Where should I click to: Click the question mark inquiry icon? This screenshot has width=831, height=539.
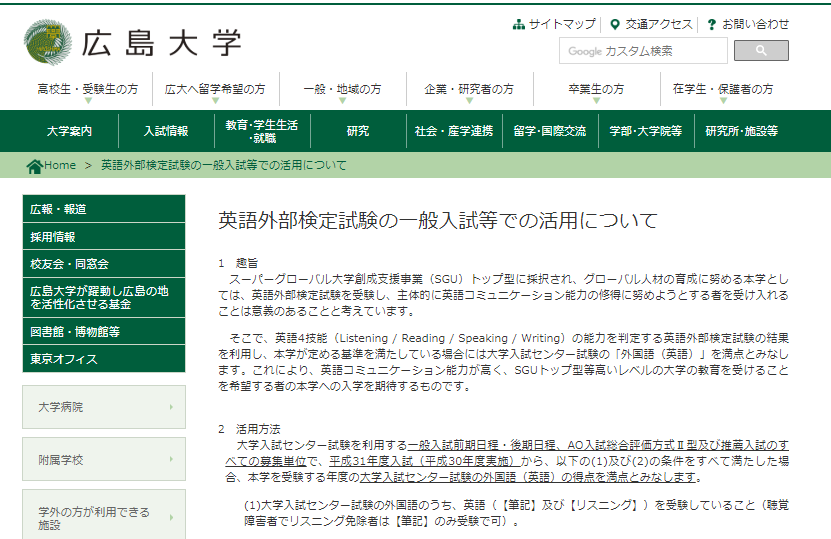(x=711, y=24)
